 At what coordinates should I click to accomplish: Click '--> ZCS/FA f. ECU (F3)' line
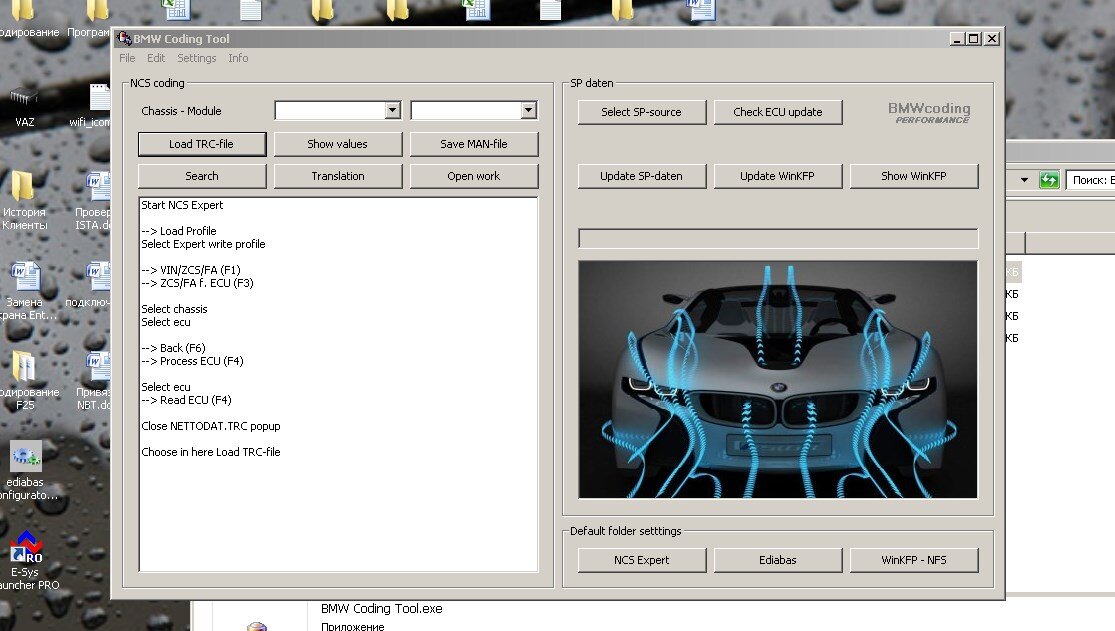click(197, 283)
